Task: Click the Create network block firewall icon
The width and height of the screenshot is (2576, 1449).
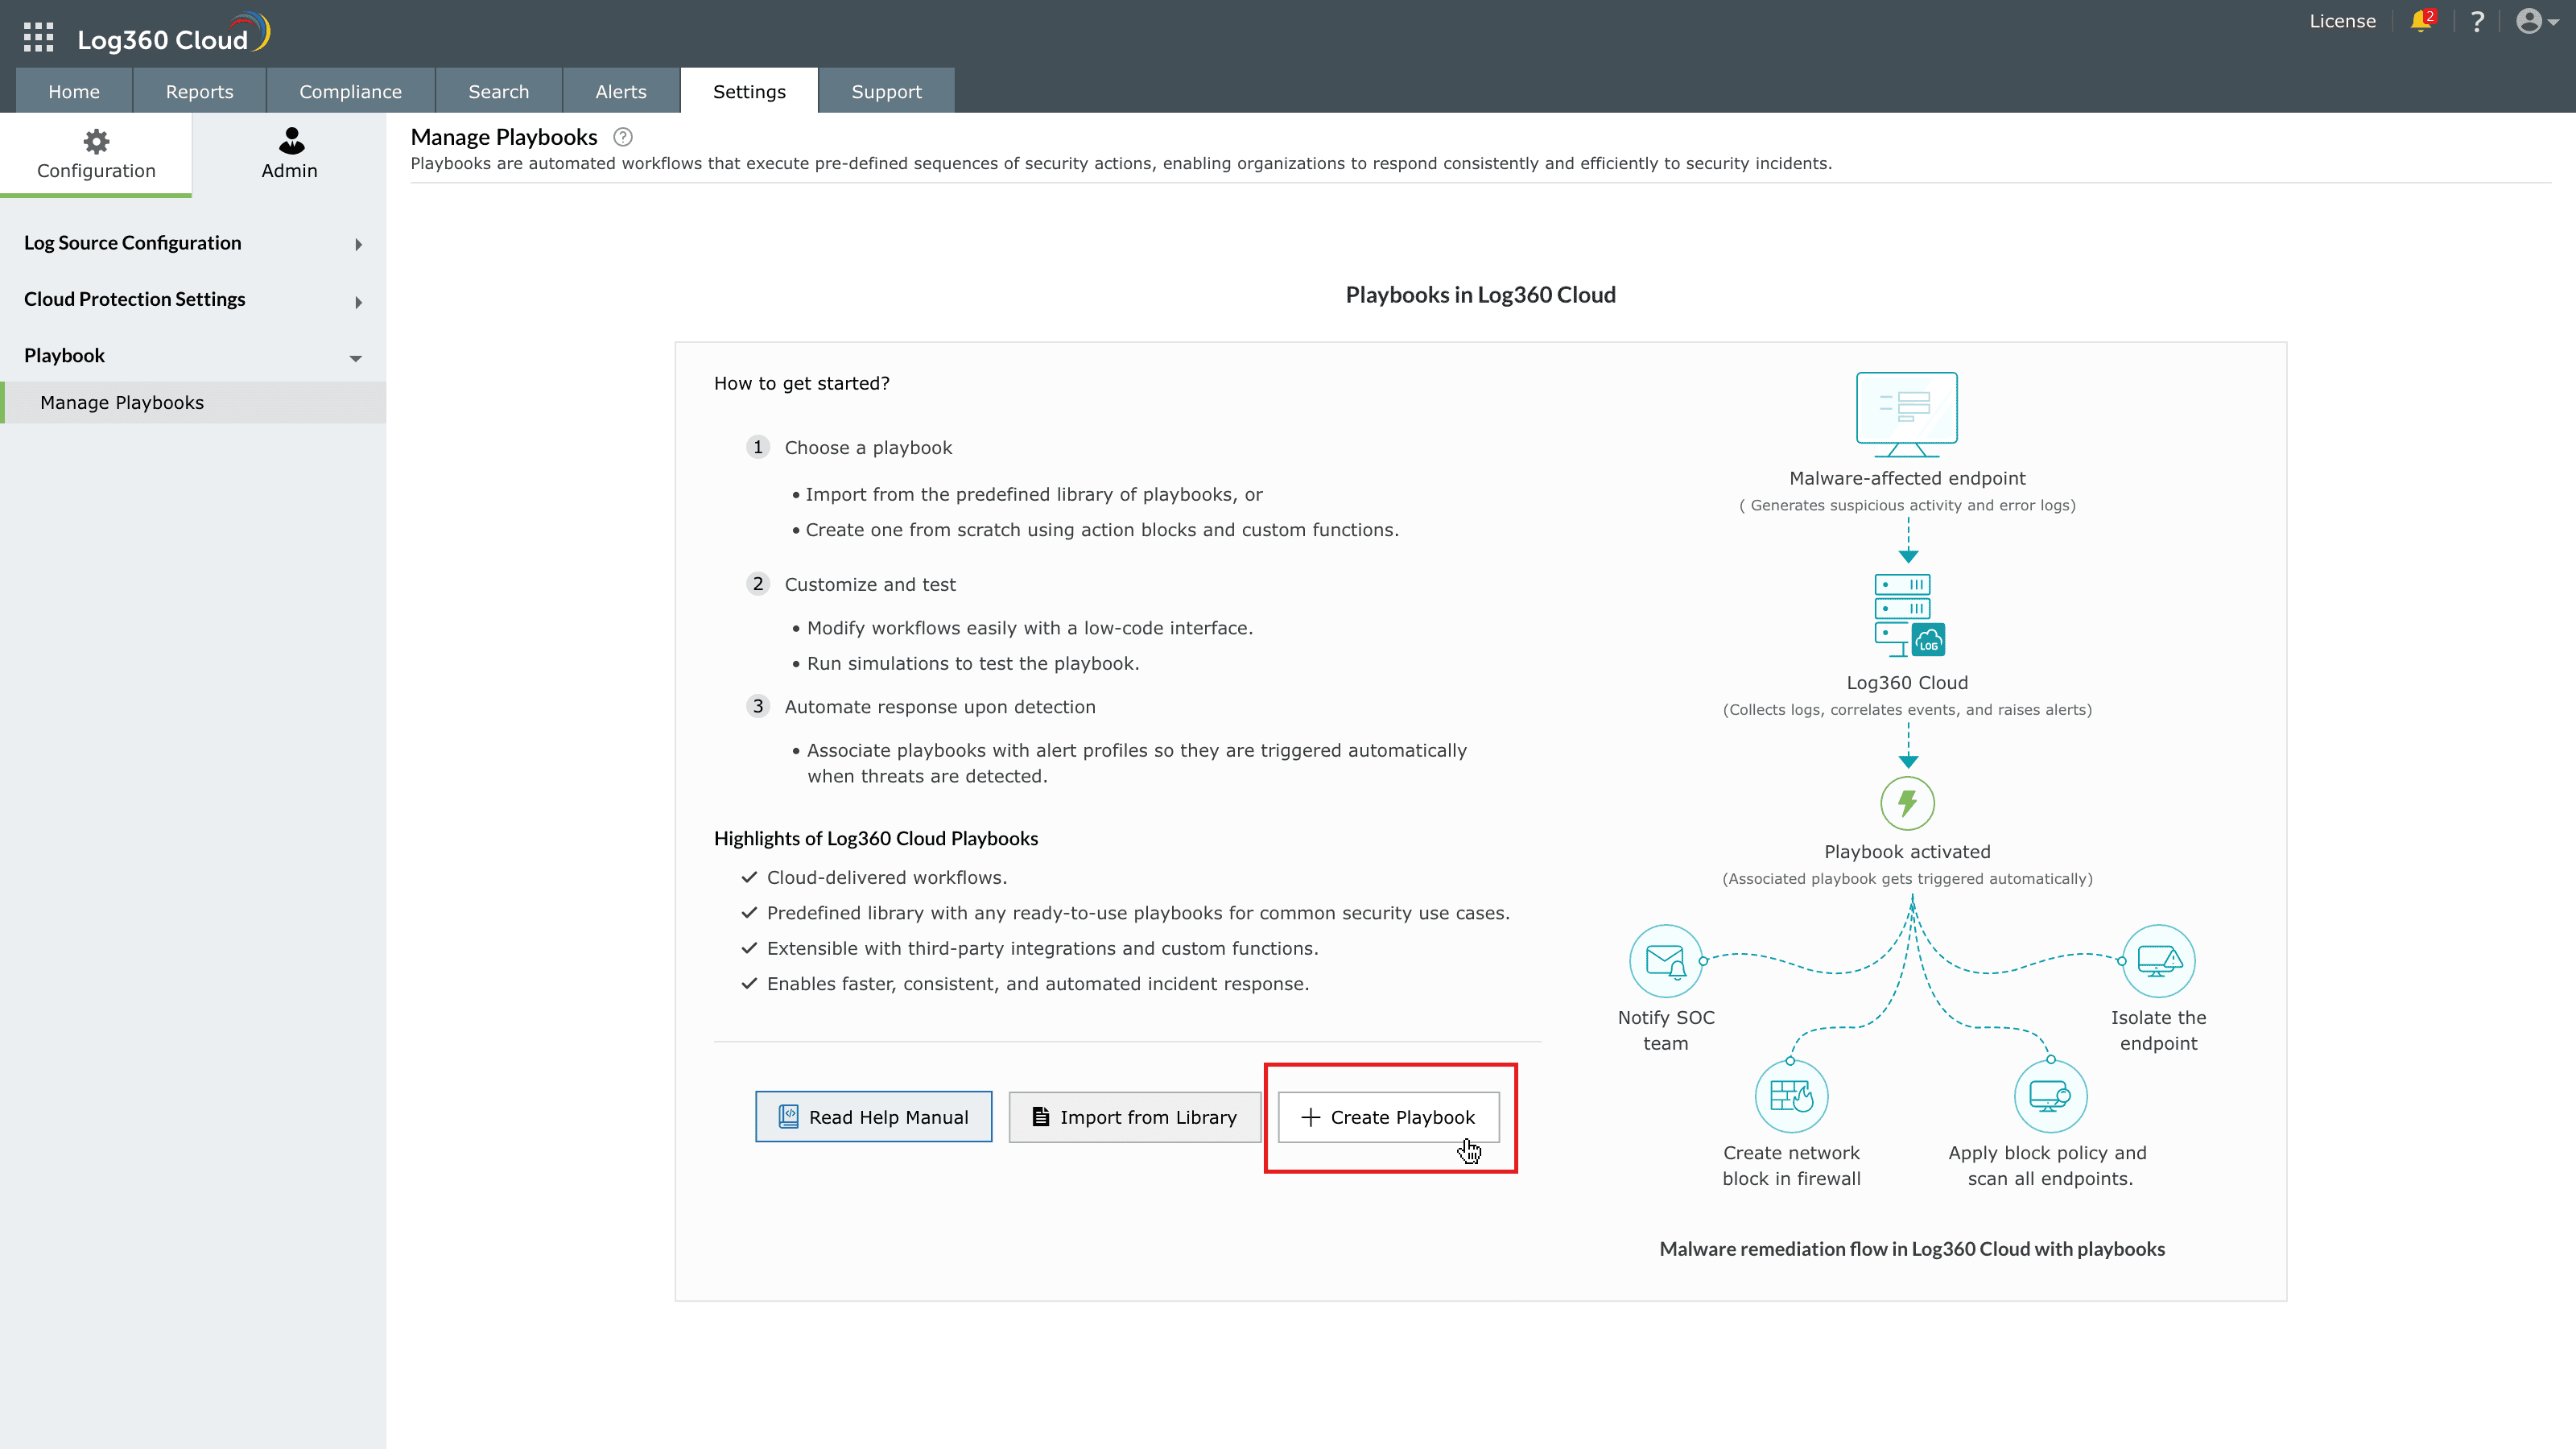Action: (1791, 1096)
